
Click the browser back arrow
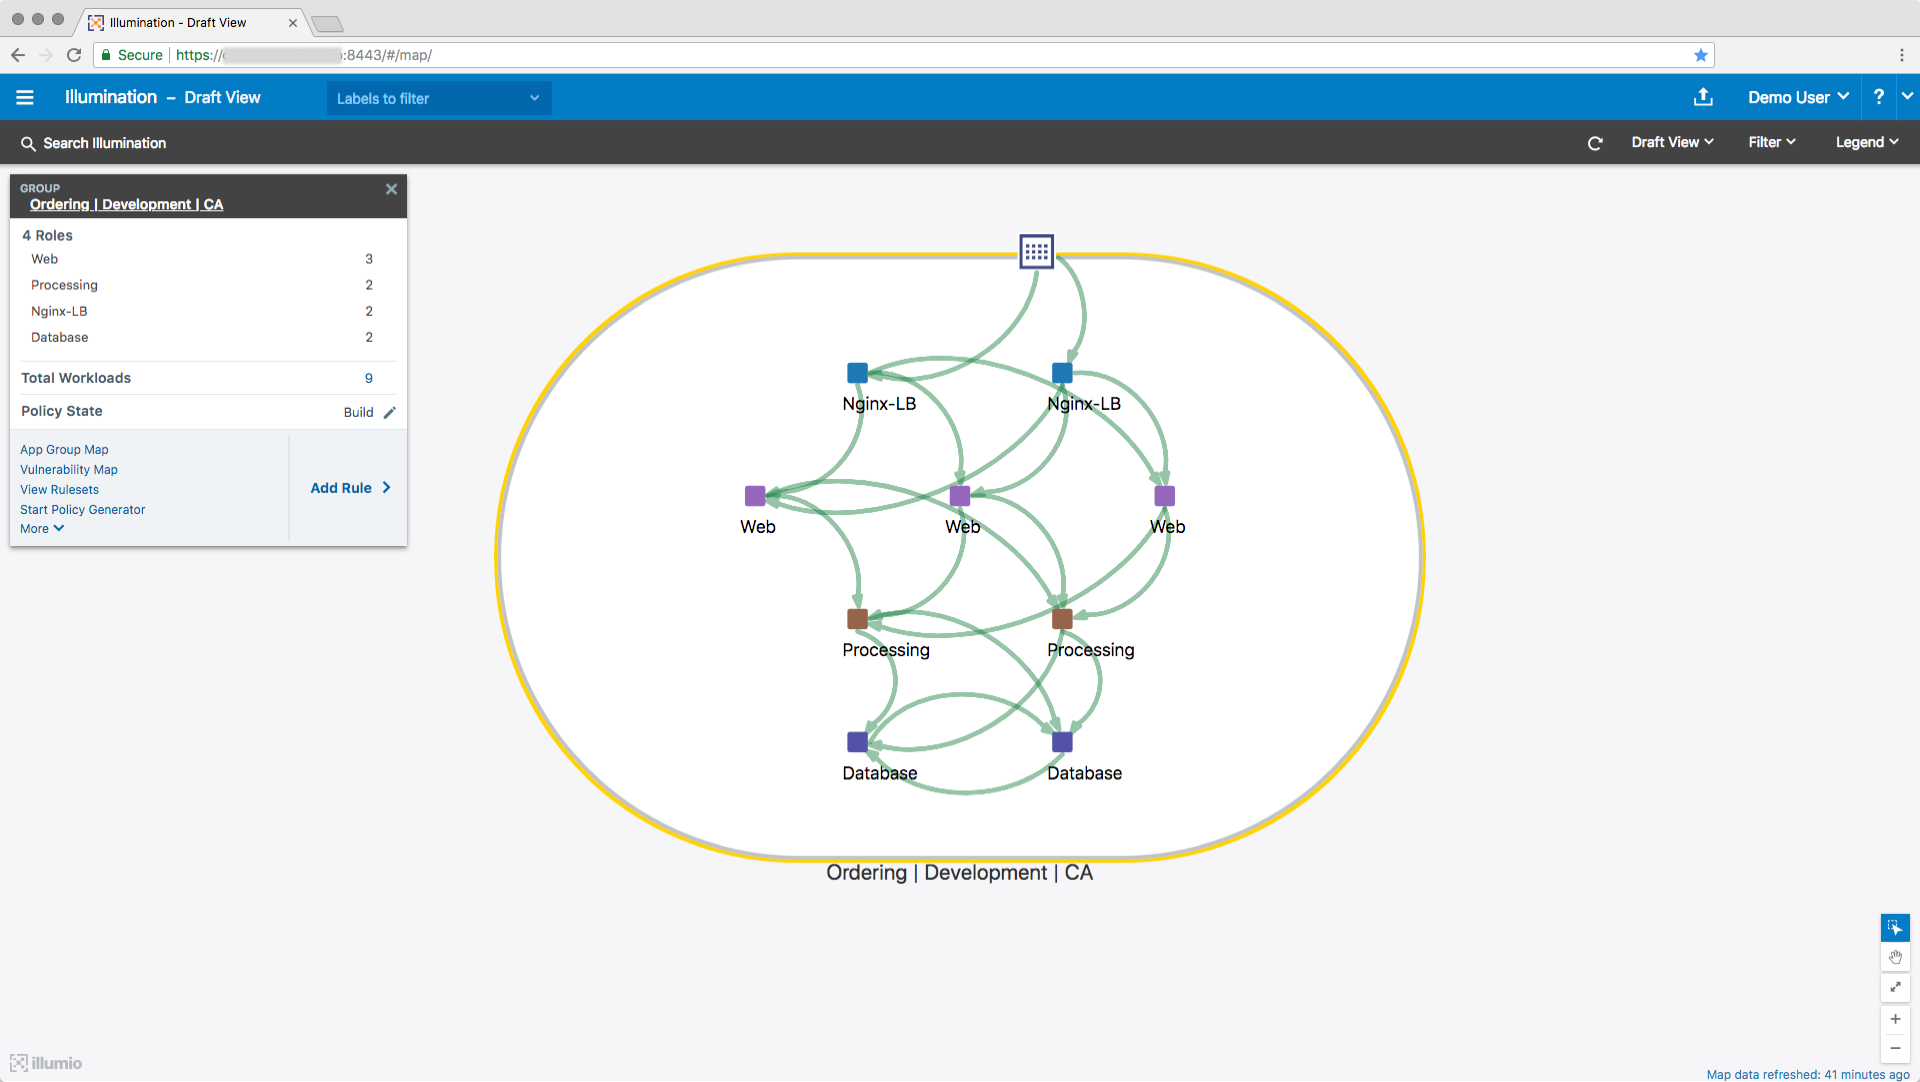(18, 55)
